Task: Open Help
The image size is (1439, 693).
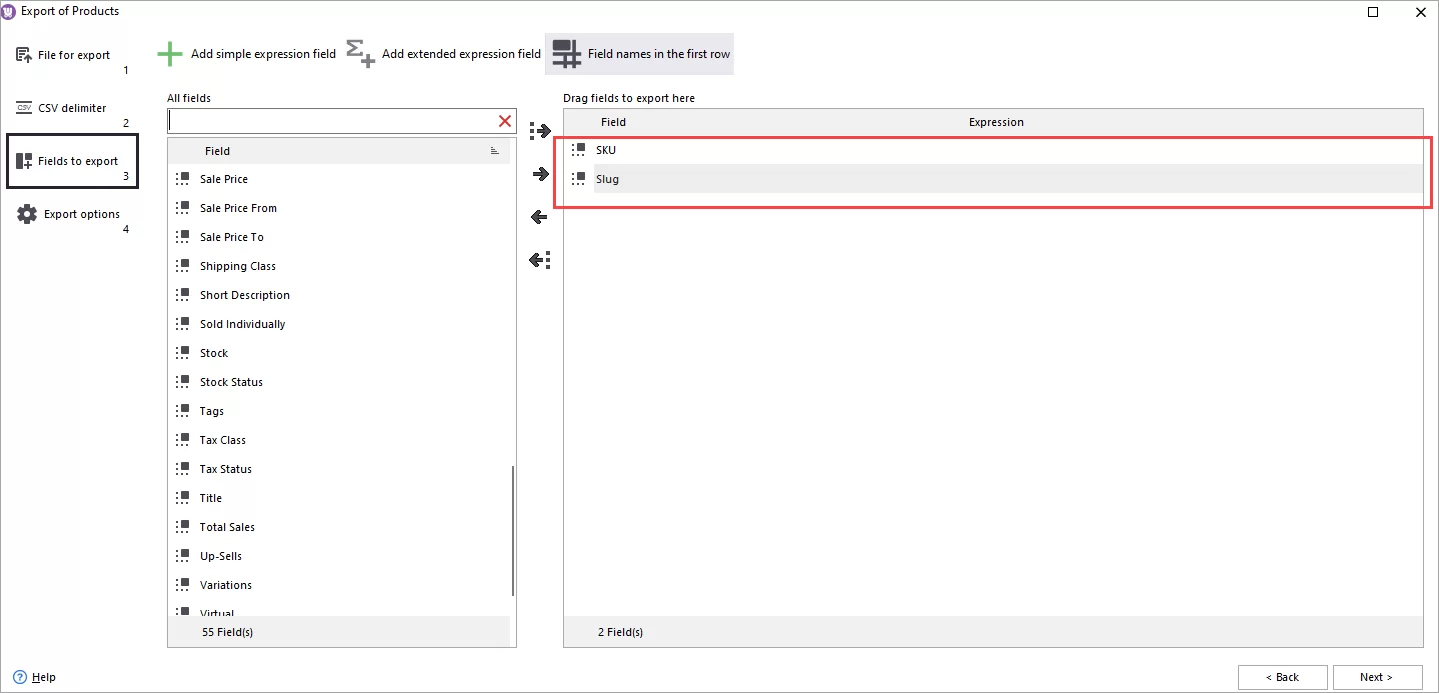Action: coord(36,677)
